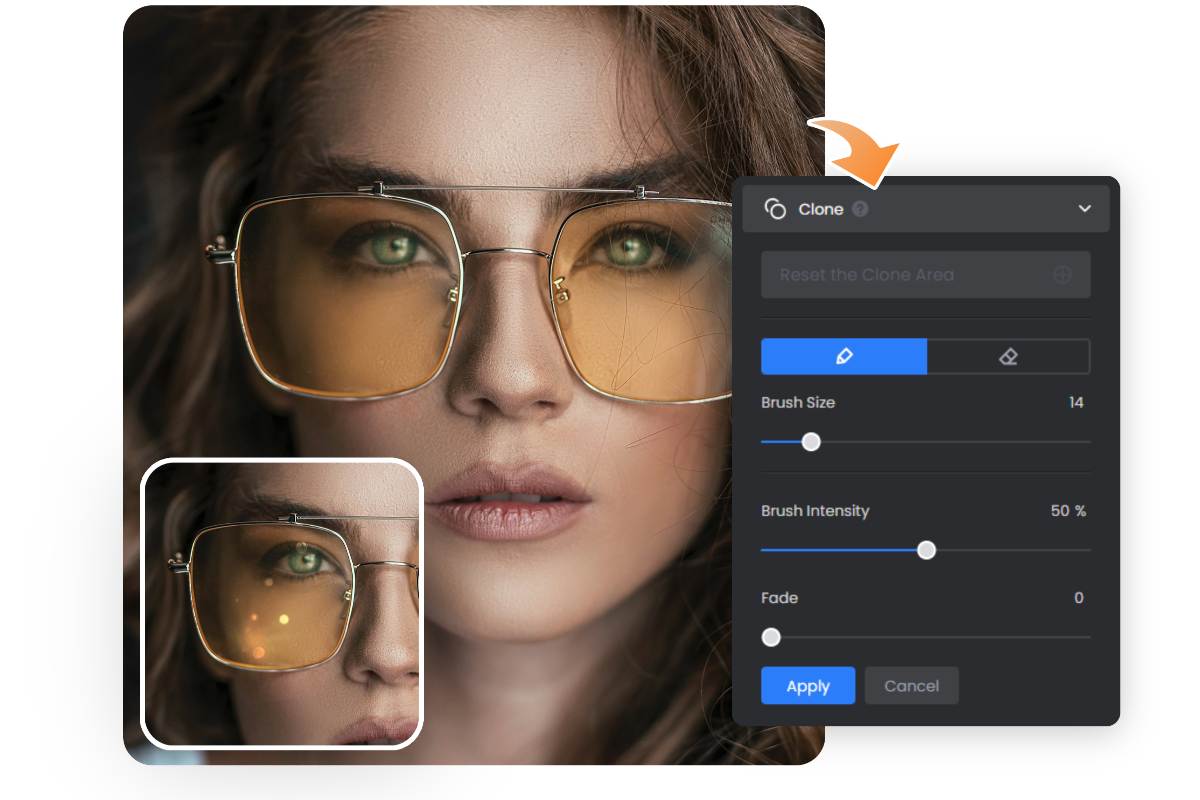Viewport: 1200px width, 800px height.
Task: Toggle brush mode on the segmented control
Action: pos(844,356)
